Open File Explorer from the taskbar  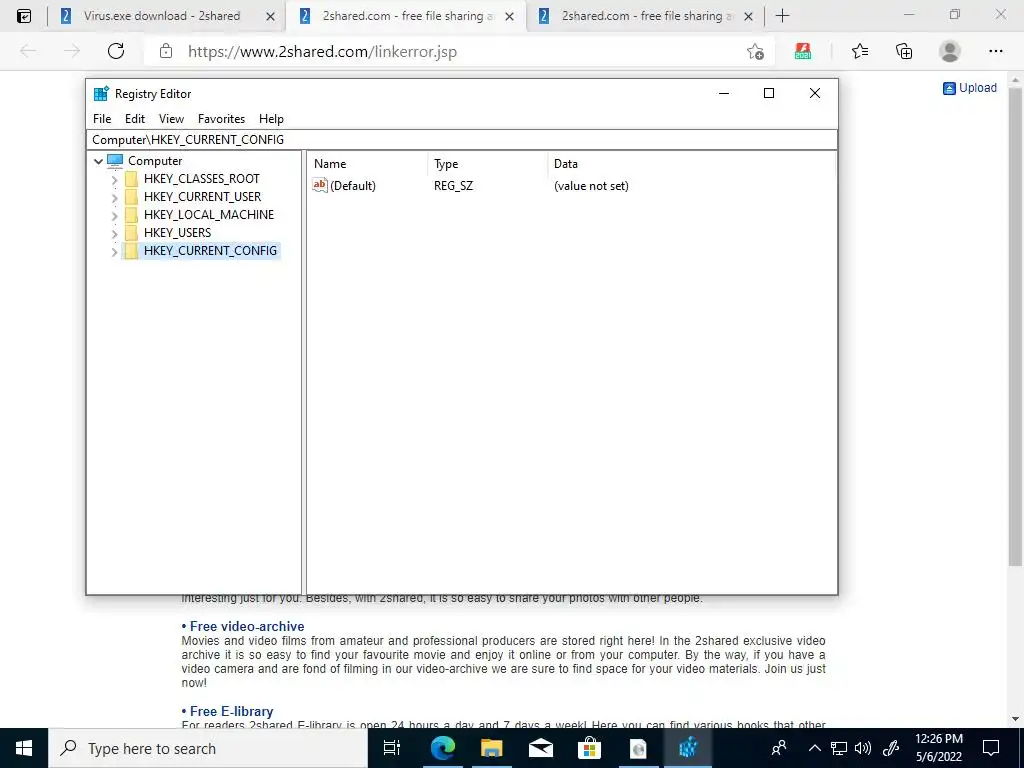(x=492, y=748)
